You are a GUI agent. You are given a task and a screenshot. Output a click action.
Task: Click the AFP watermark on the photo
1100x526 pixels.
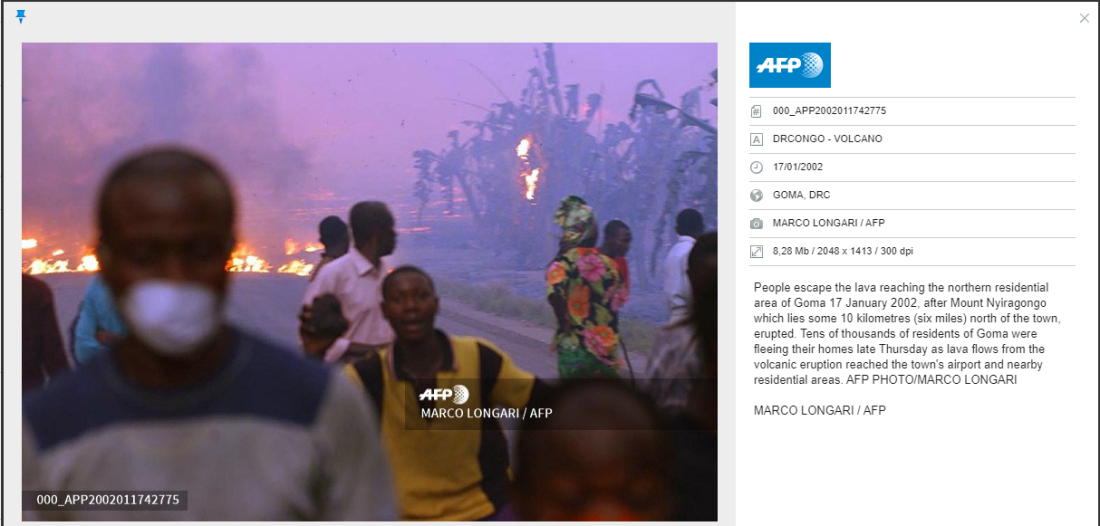click(x=444, y=394)
